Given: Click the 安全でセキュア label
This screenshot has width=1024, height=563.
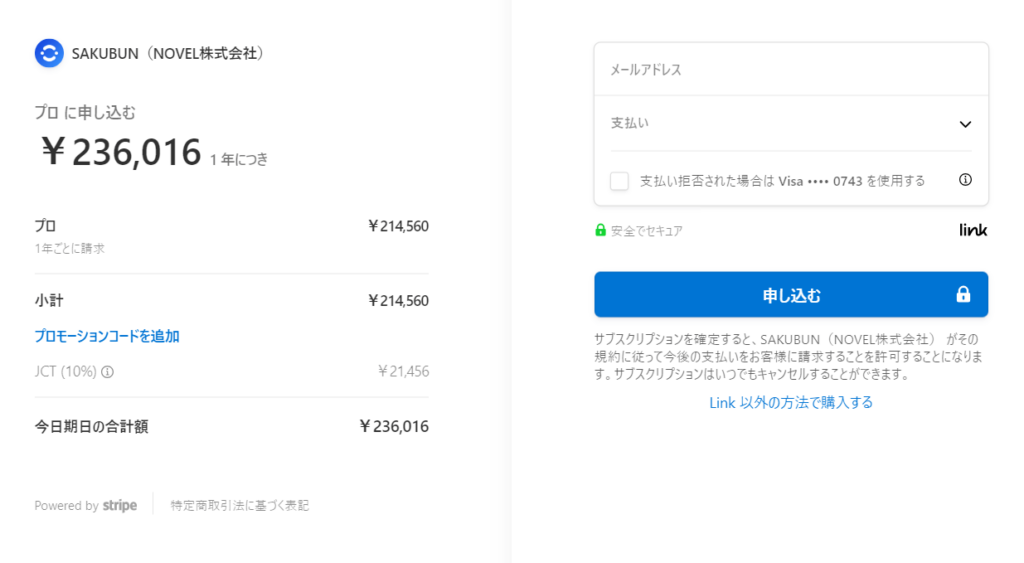Looking at the screenshot, I should tap(647, 231).
